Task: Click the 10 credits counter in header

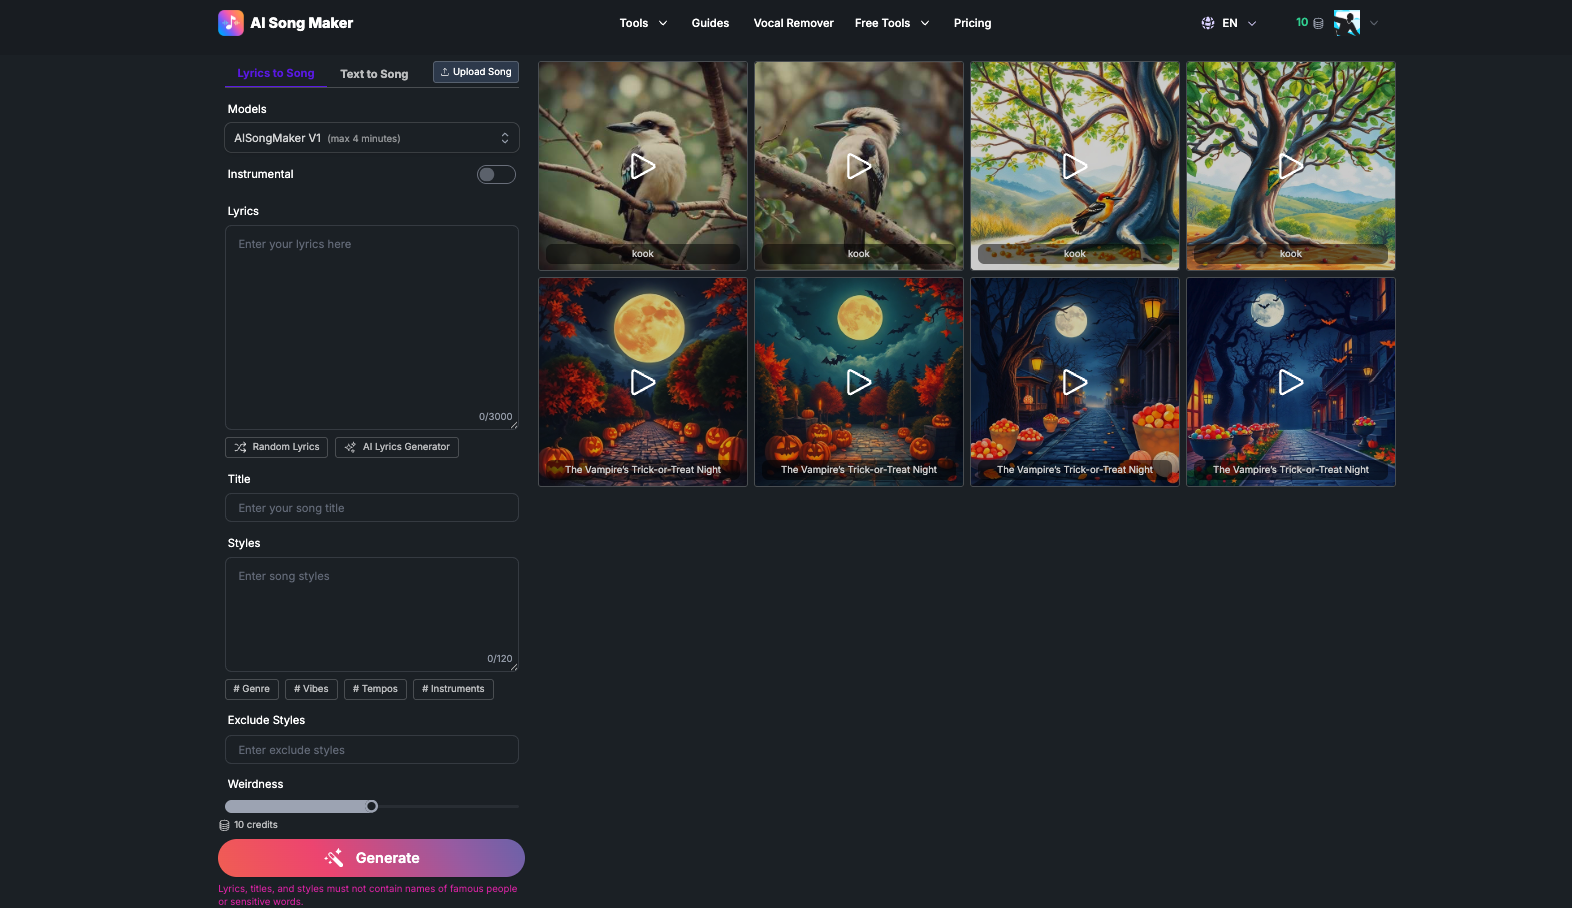Action: pyautogui.click(x=1302, y=22)
